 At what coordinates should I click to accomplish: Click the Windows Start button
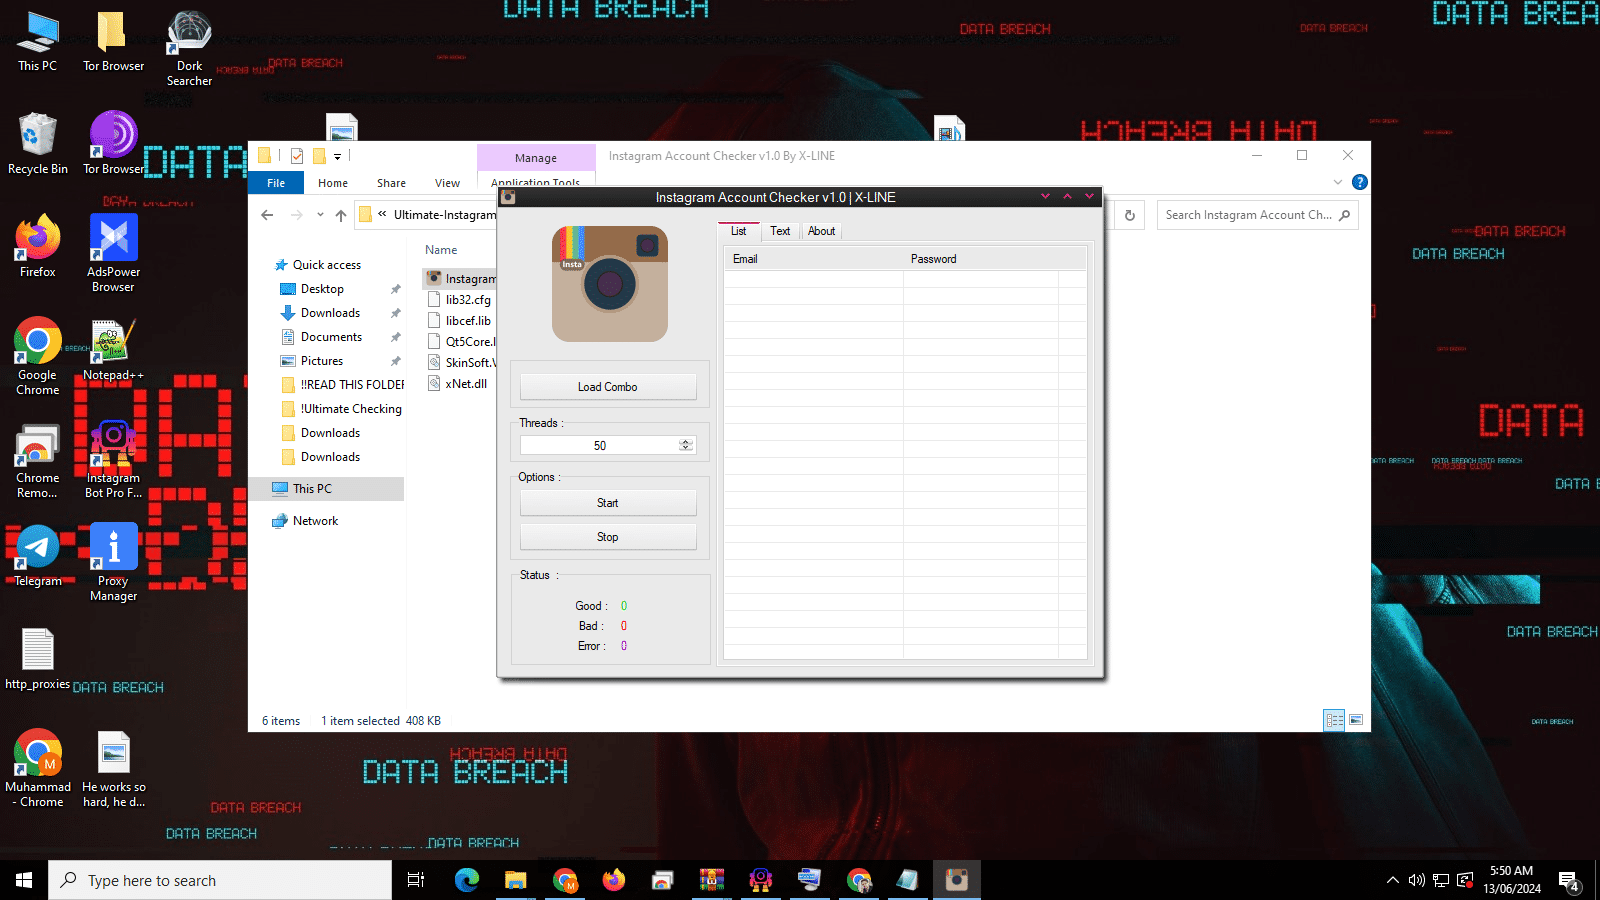24,880
